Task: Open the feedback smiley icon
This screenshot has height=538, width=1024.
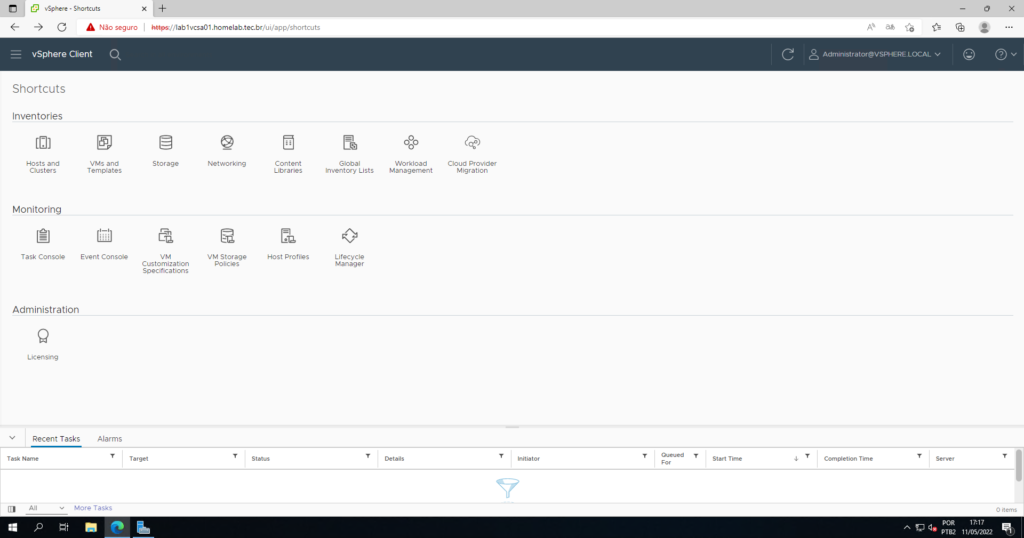Action: (x=969, y=54)
